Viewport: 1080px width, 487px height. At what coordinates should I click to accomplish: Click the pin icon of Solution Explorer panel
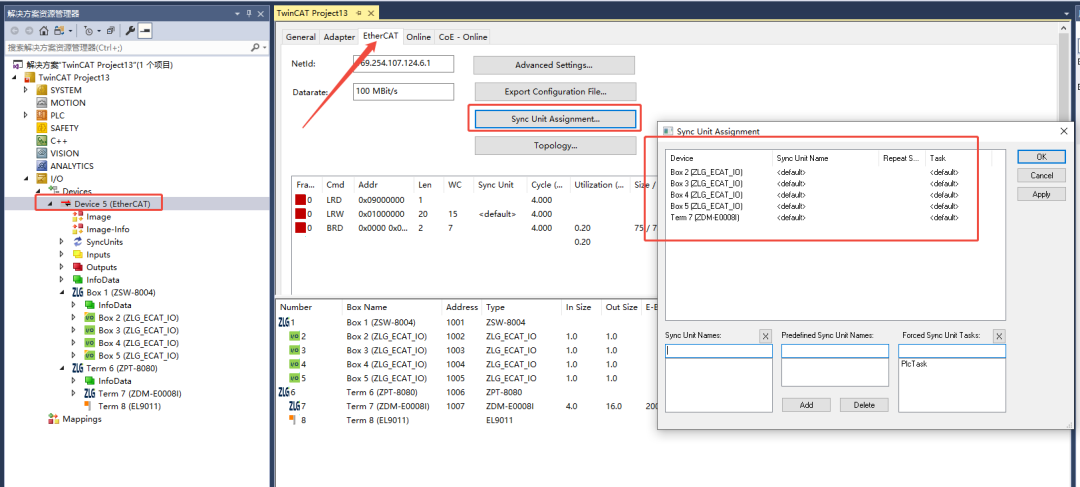coord(249,13)
